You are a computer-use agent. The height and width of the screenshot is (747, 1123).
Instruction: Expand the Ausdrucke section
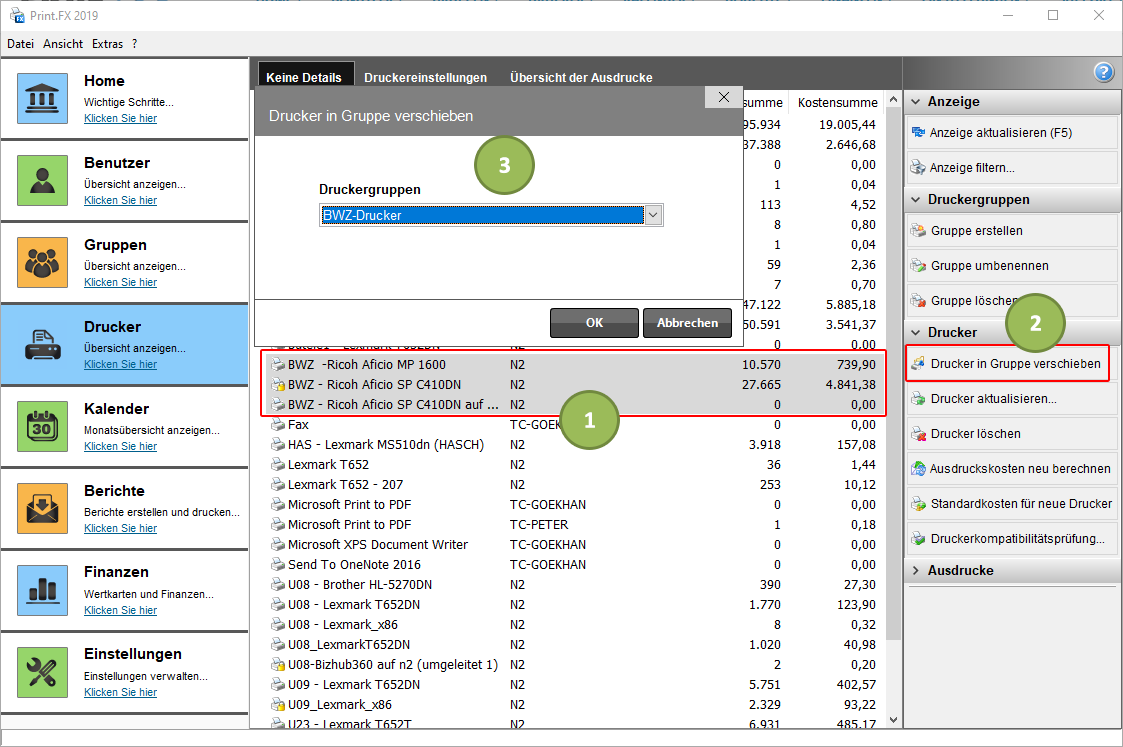coord(915,571)
